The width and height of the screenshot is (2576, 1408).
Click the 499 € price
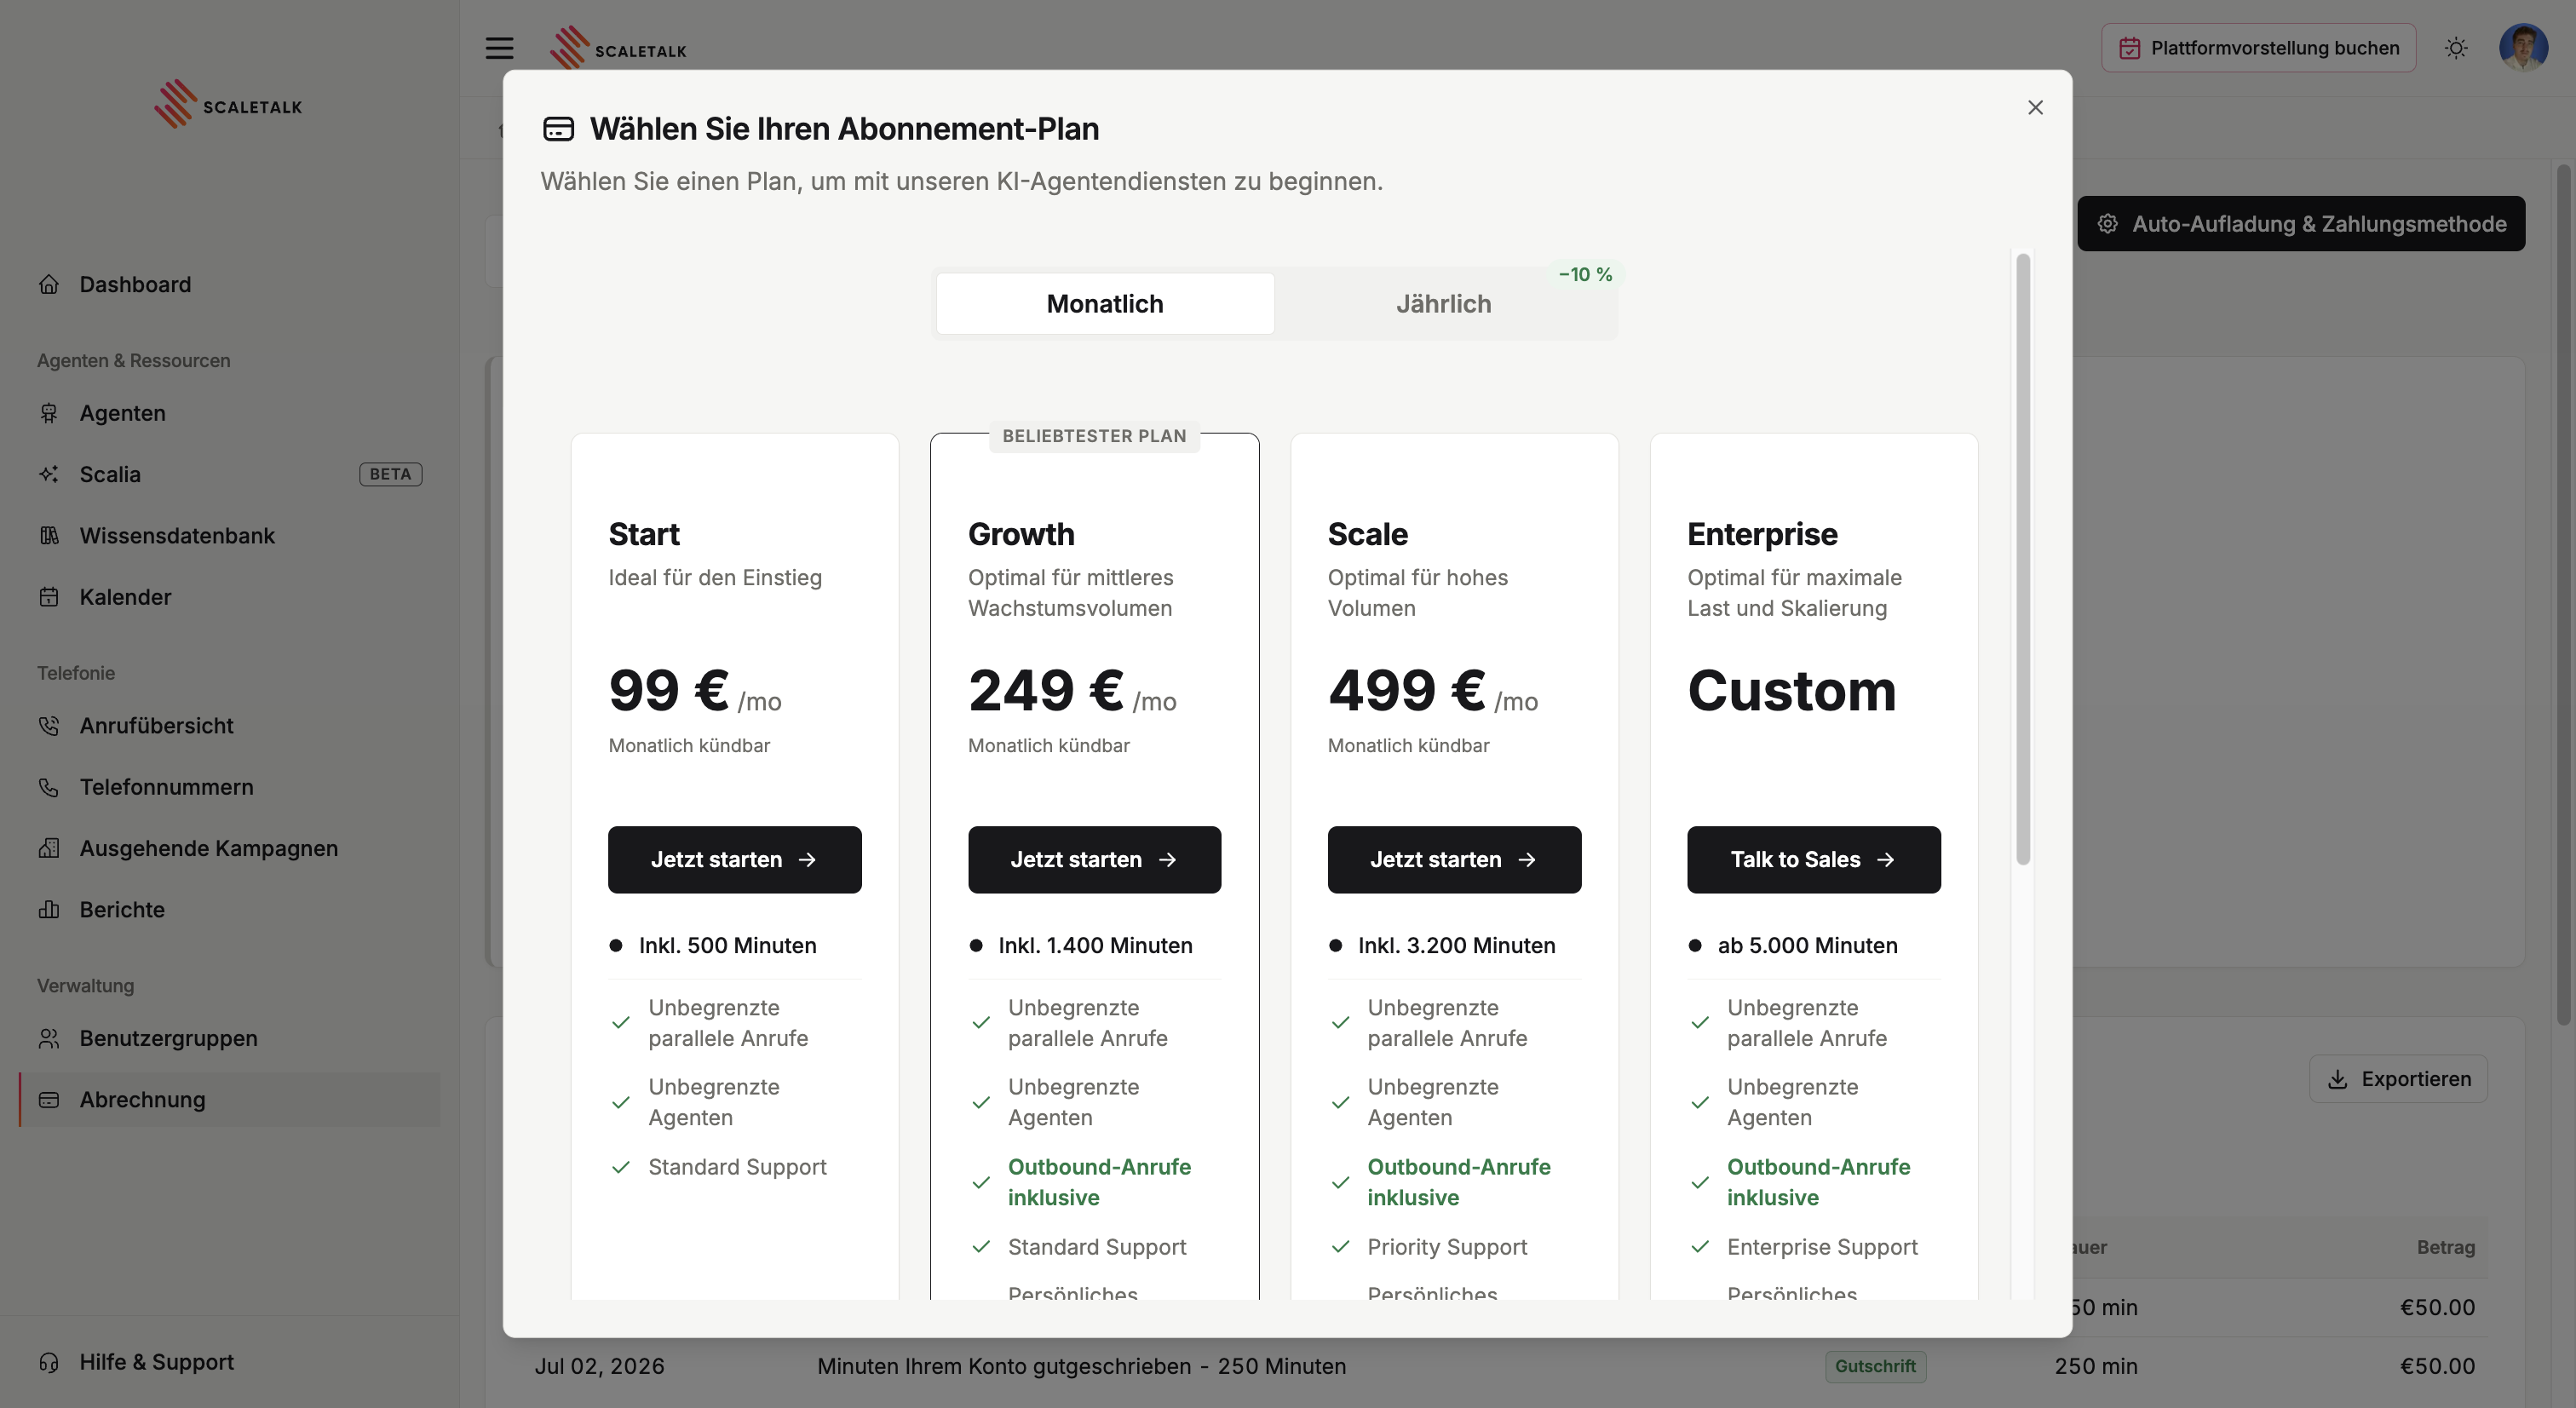(1406, 690)
